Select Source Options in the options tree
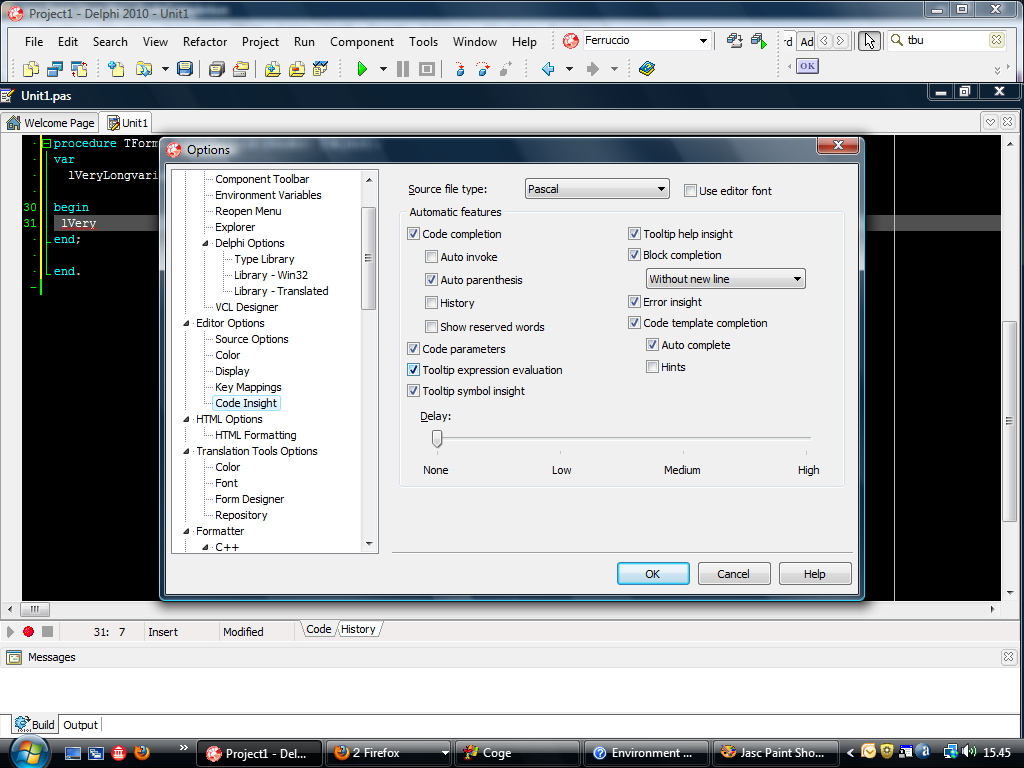The image size is (1024, 768). [251, 339]
